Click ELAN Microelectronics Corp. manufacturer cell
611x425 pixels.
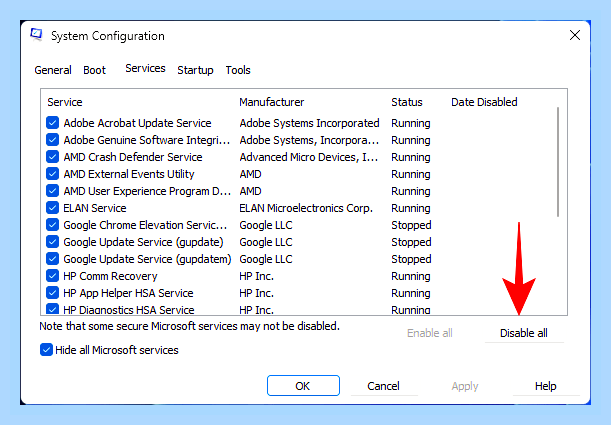pos(306,208)
